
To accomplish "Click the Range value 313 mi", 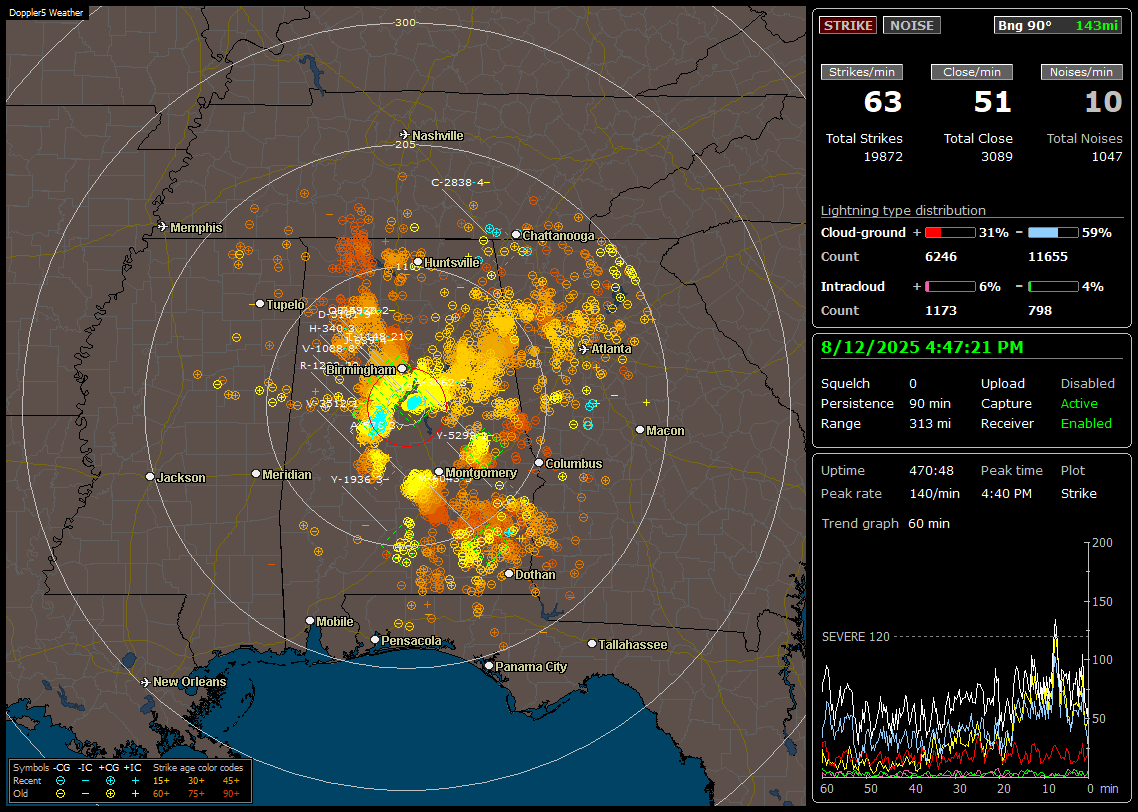I will [x=930, y=424].
